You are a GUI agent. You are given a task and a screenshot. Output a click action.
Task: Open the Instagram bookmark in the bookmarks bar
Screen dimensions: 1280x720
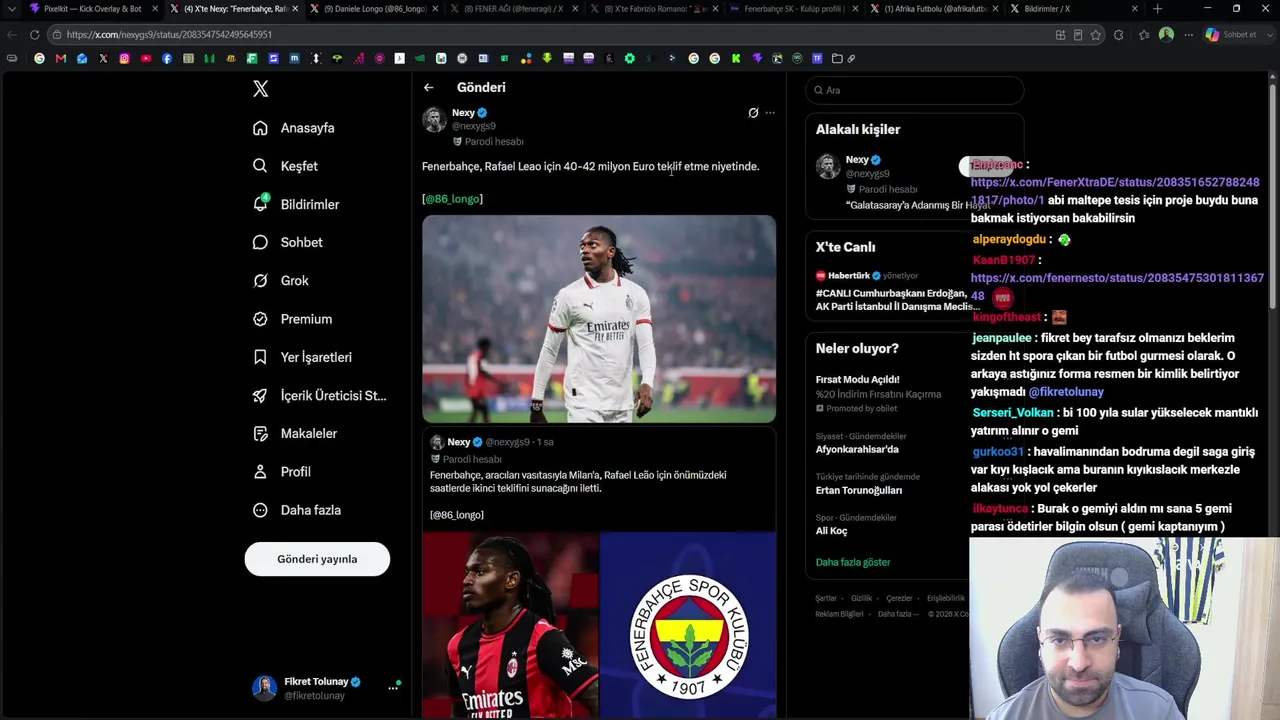124,58
